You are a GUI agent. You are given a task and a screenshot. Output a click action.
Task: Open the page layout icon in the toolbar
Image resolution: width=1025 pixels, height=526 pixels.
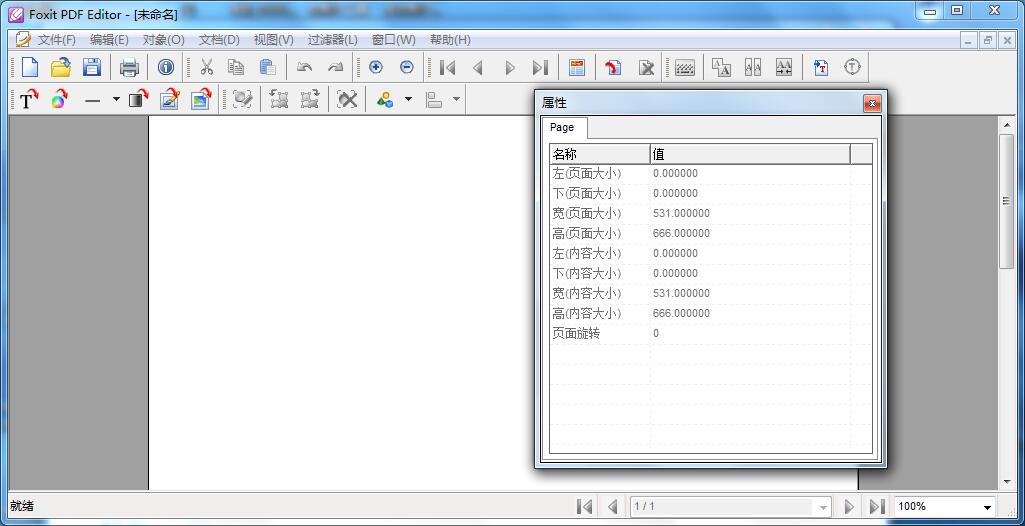577,67
